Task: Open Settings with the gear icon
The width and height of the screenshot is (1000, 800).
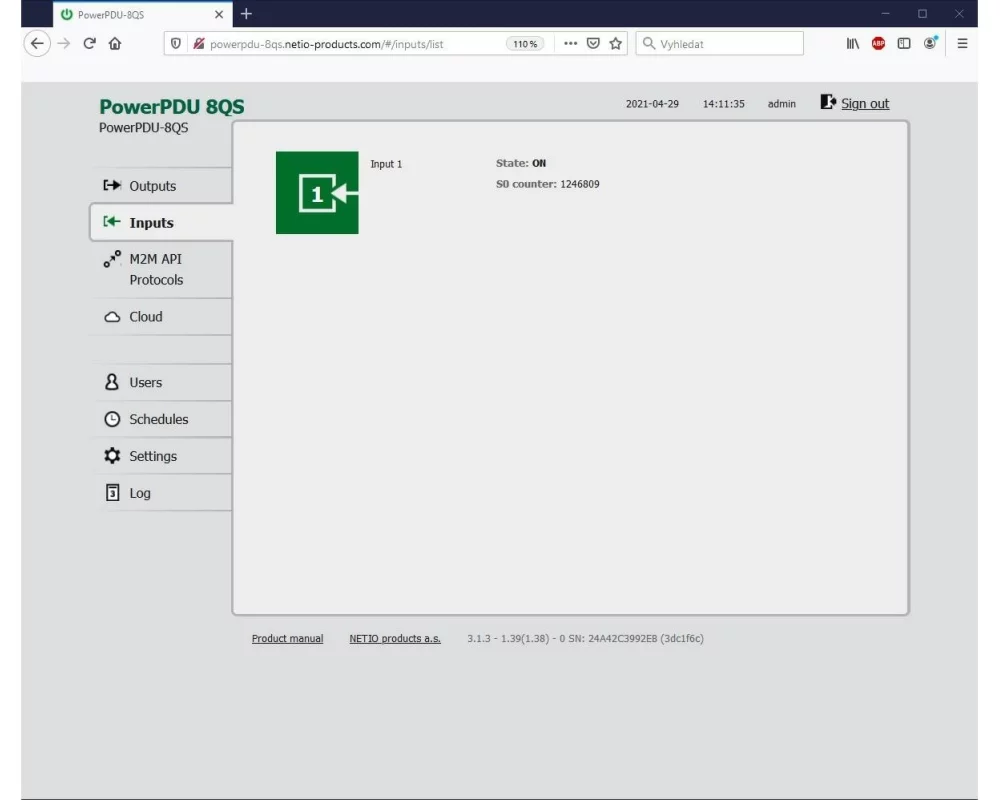Action: tap(152, 456)
